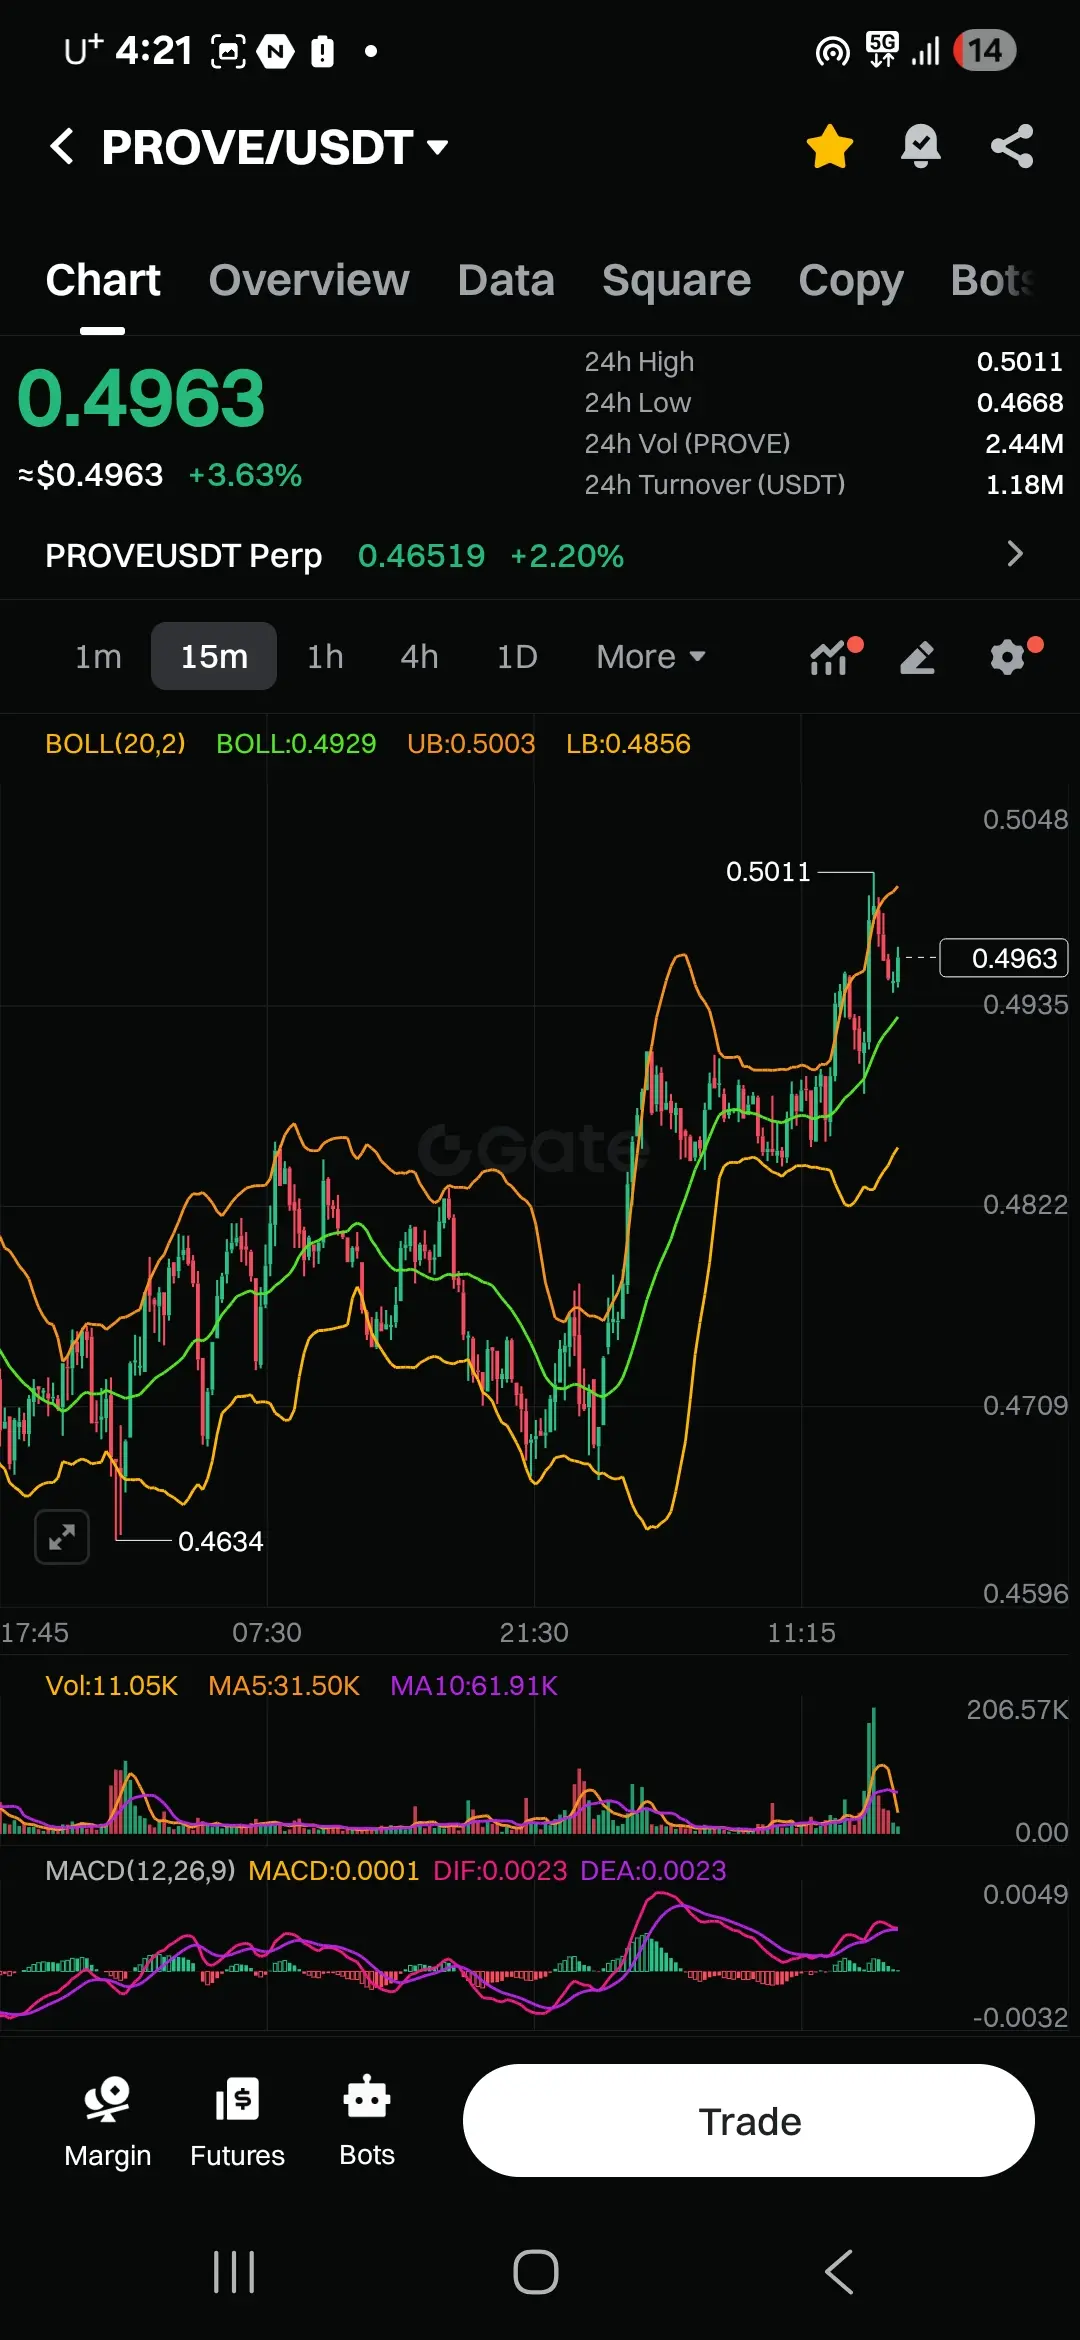Select the 1m timeframe
1080x2340 pixels.
click(98, 657)
